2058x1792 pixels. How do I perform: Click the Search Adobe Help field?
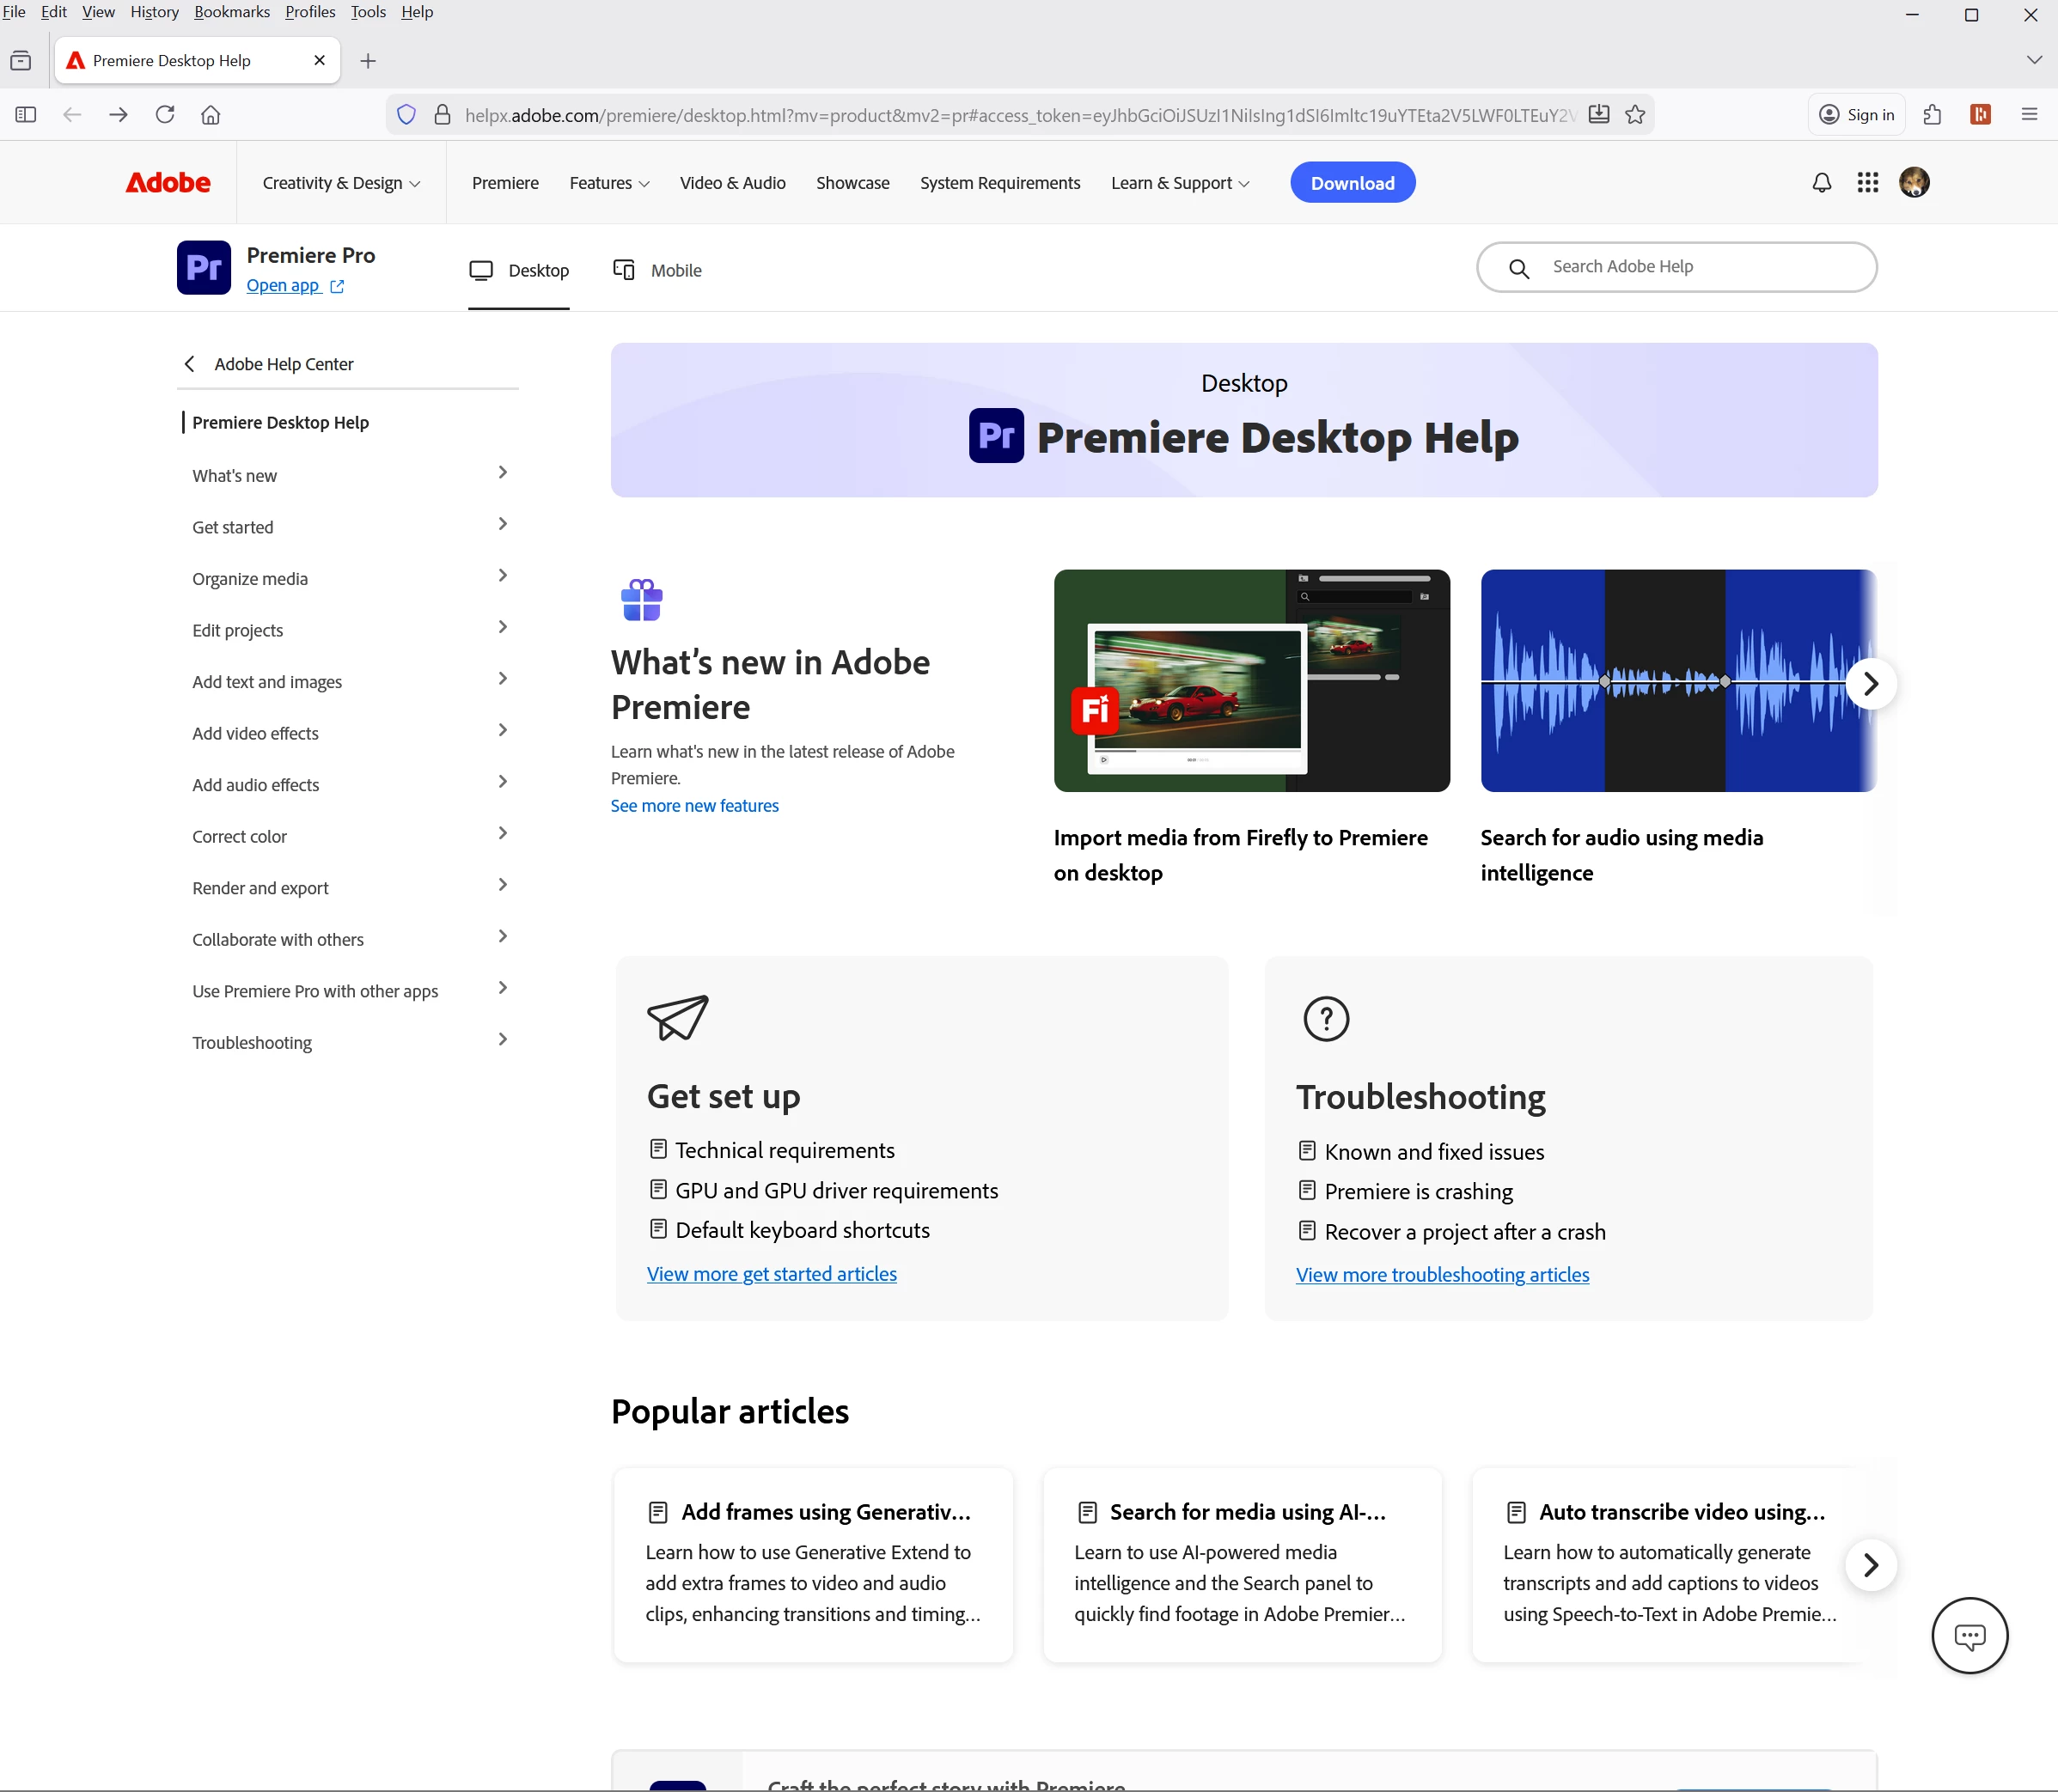[x=1677, y=268]
